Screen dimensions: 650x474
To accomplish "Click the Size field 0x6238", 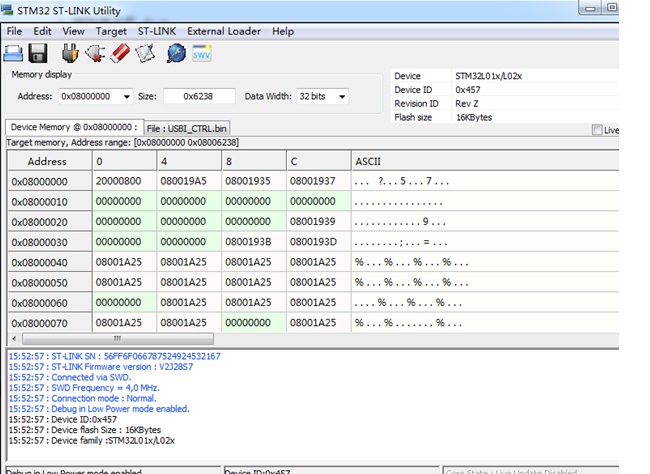I will pos(199,97).
